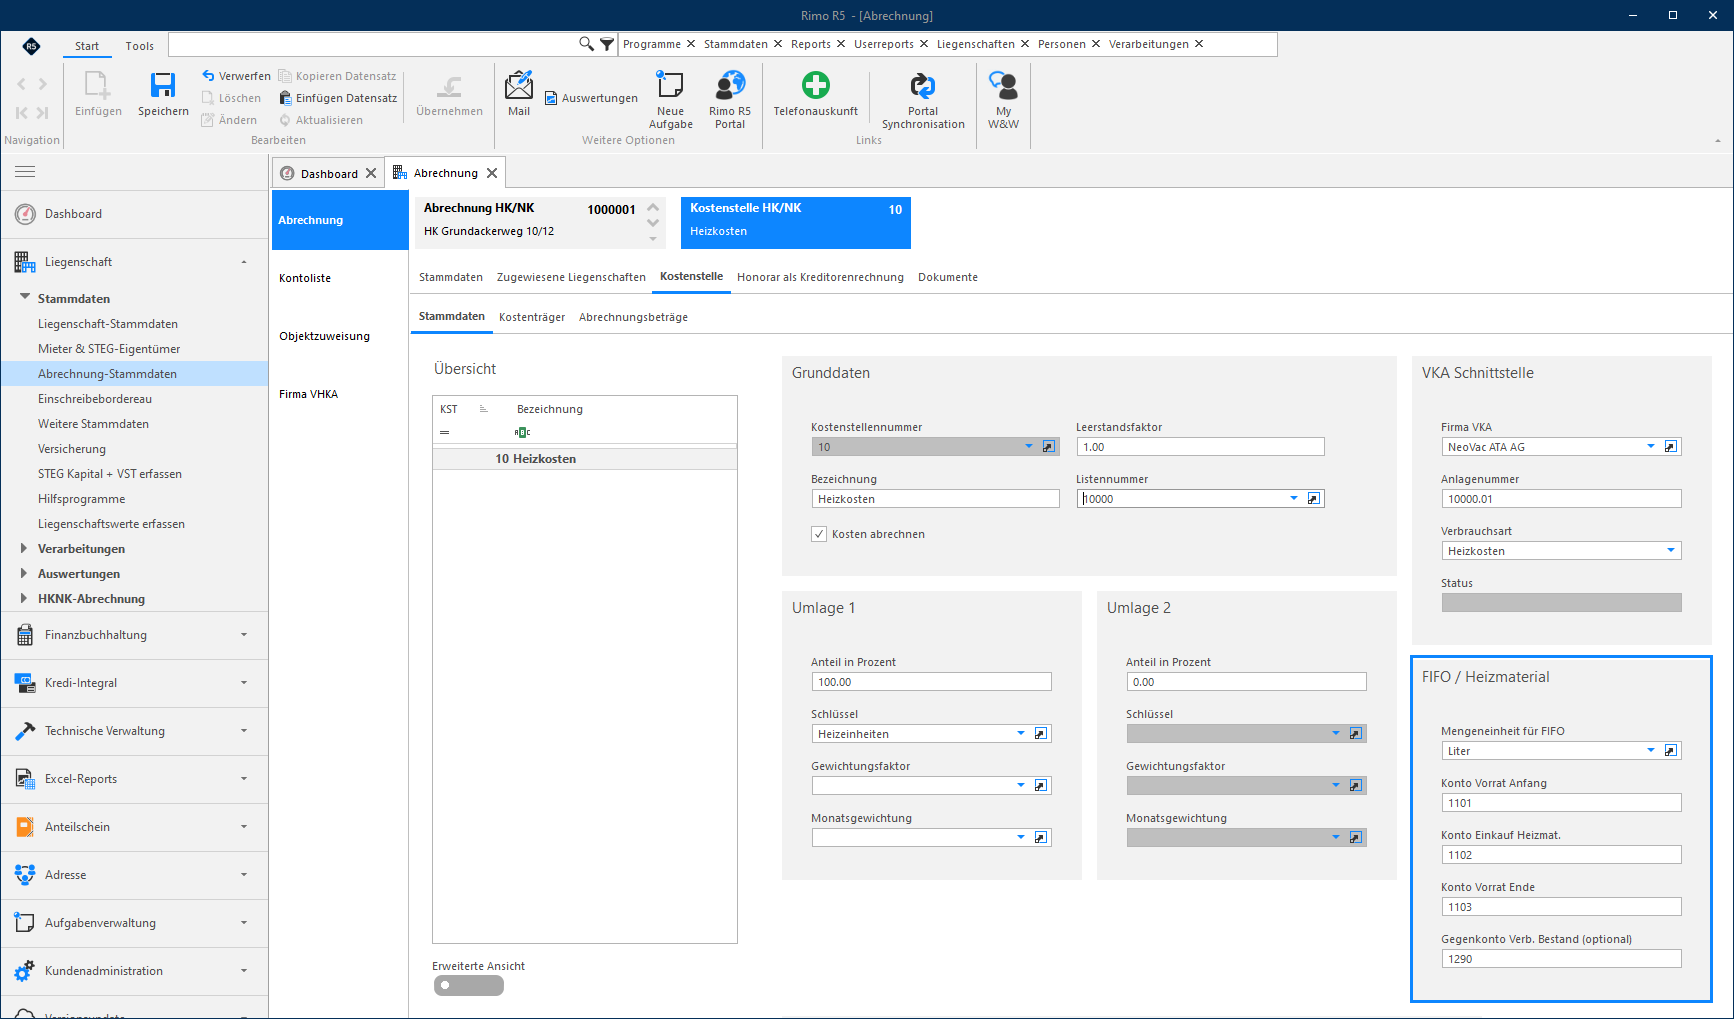Uncheck Kosten abrechnen checkbox

(819, 534)
